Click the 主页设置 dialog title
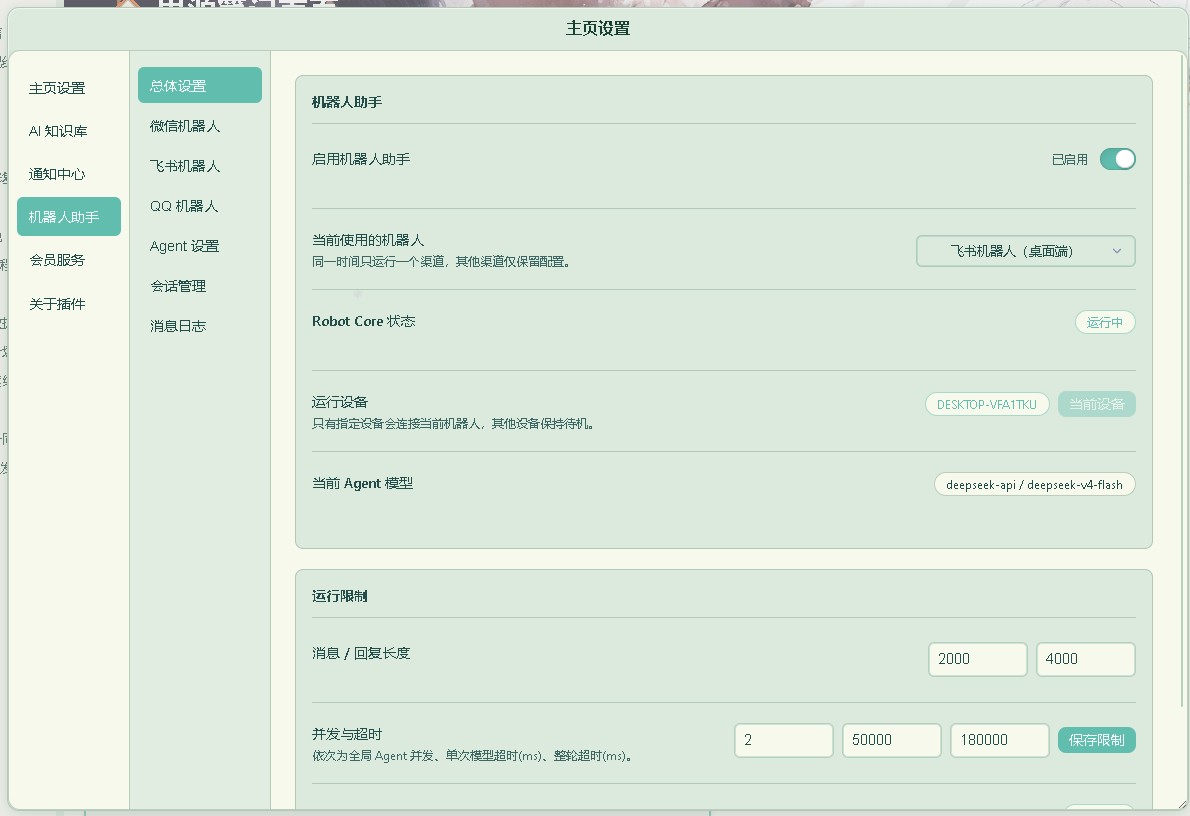Viewport: 1190px width, 816px height. tap(597, 28)
